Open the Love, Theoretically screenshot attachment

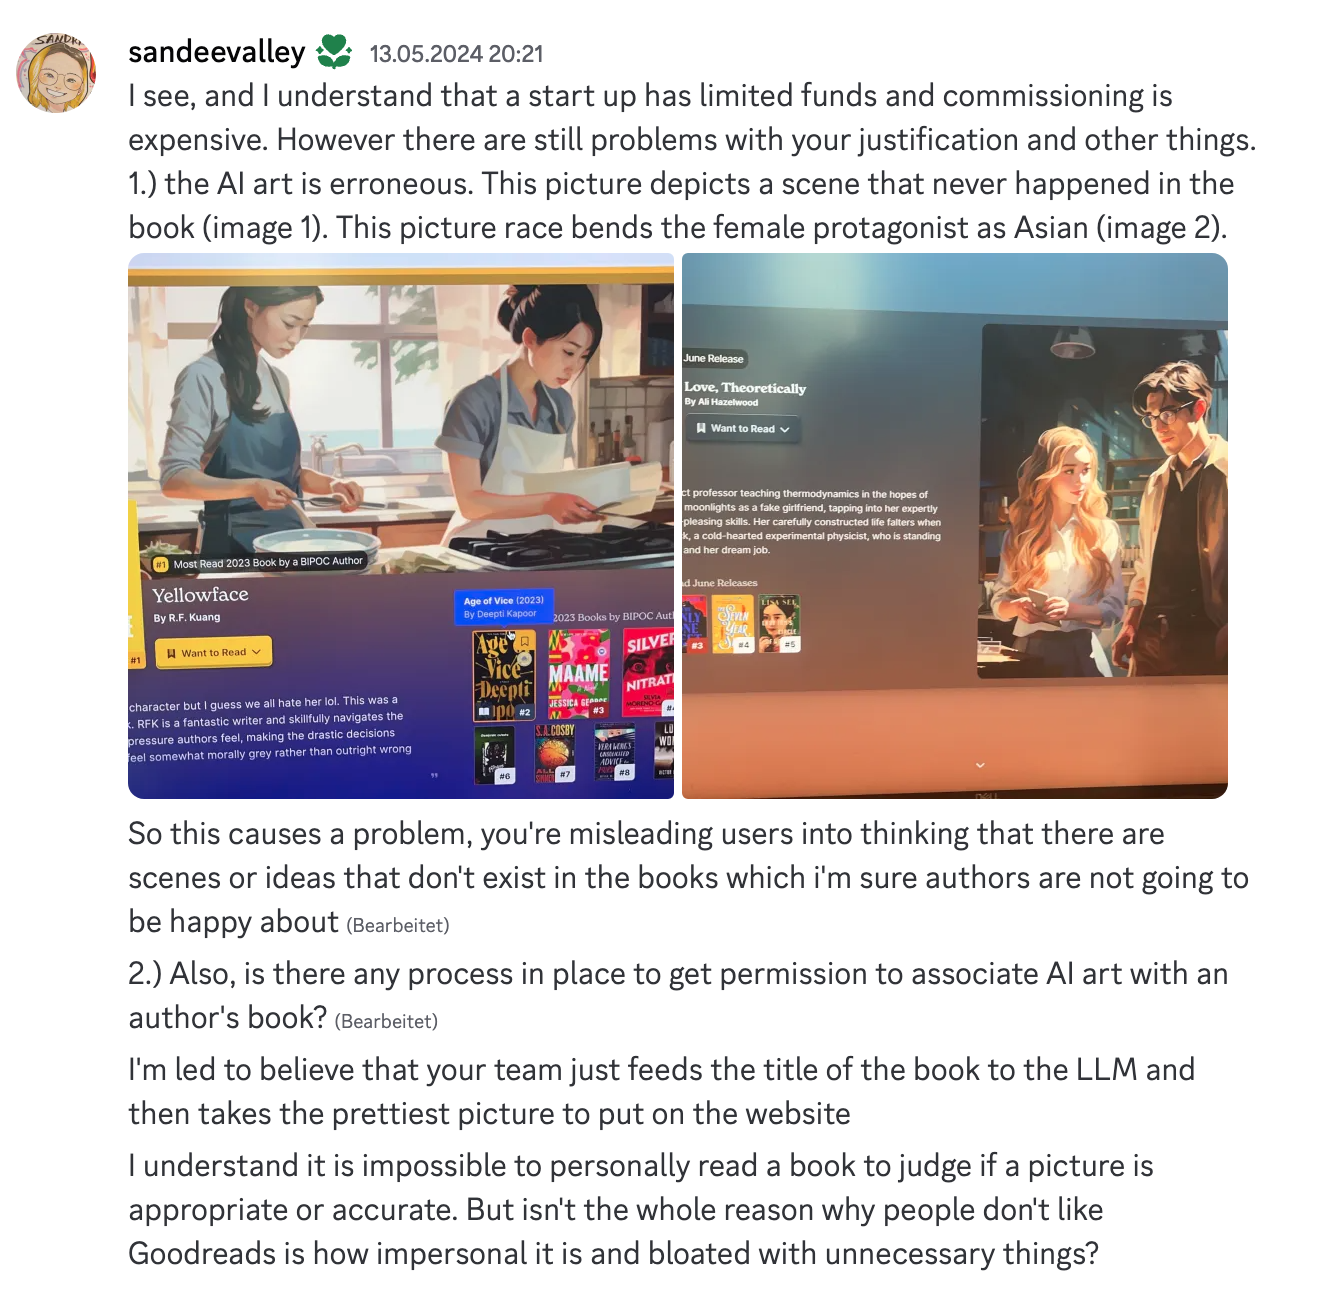tap(955, 526)
